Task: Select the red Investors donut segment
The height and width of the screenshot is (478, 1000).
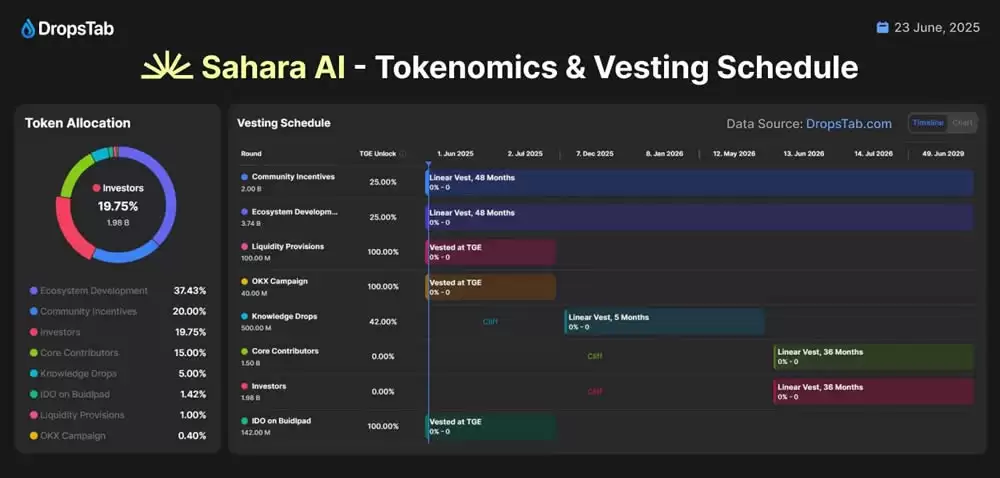Action: [70, 228]
